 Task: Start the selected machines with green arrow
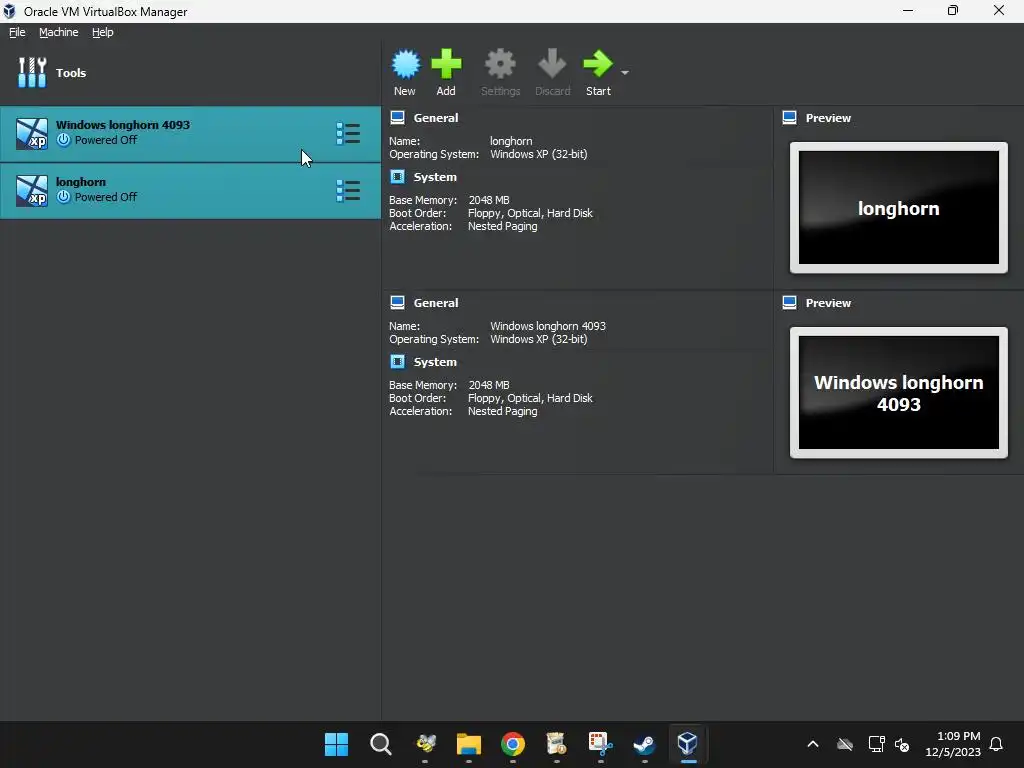pos(598,64)
